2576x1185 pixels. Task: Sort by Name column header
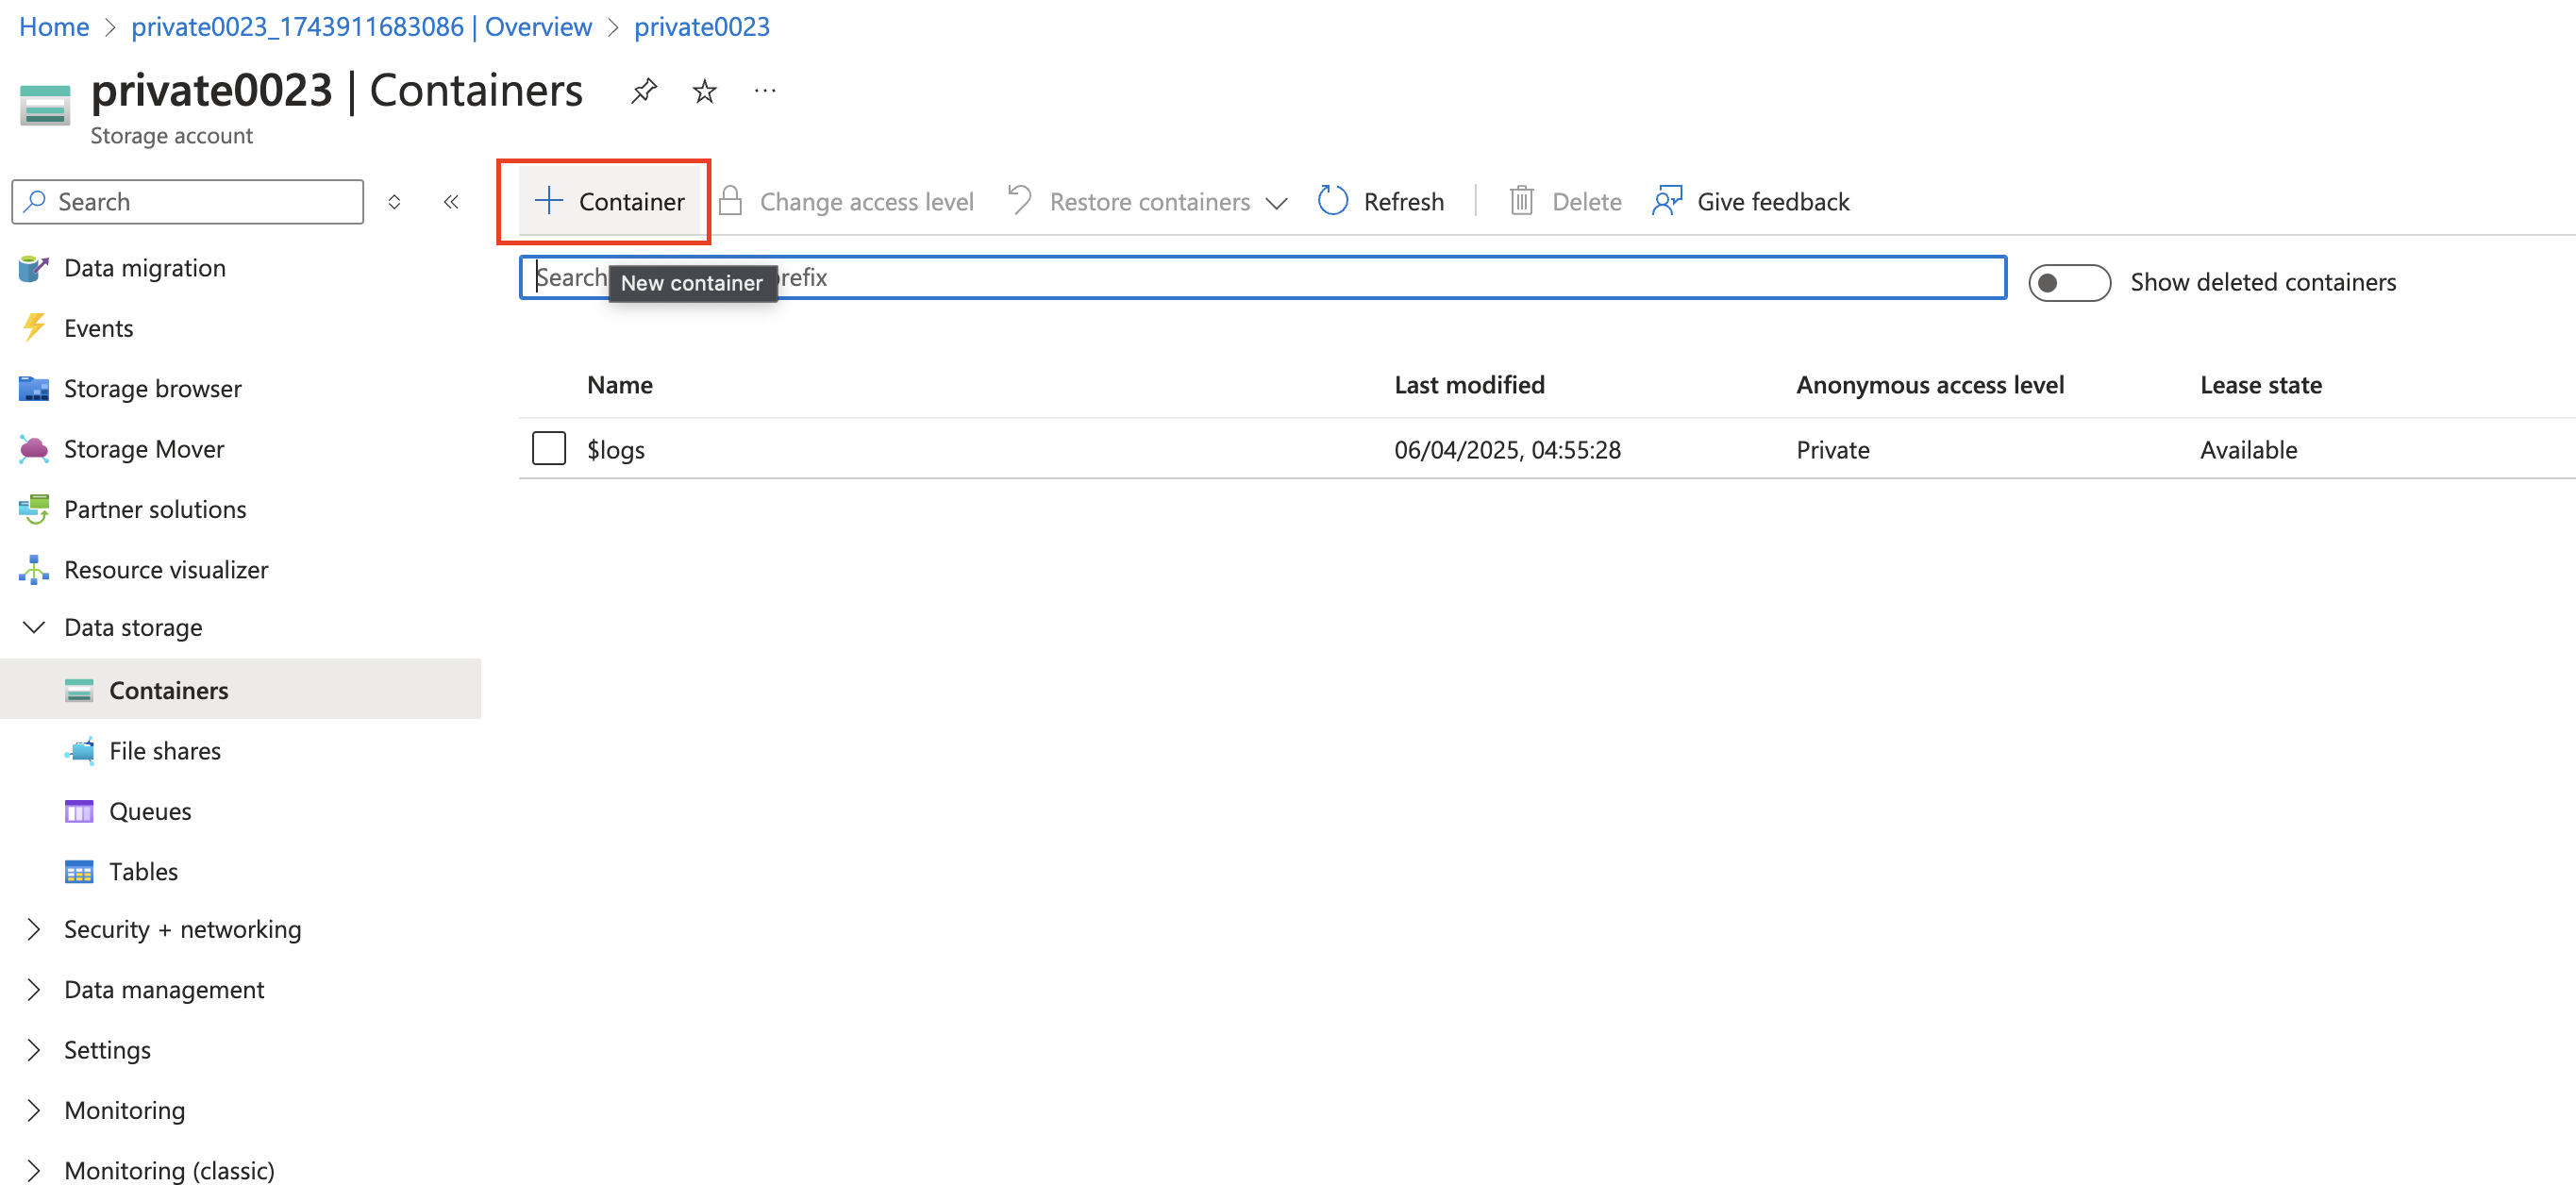pyautogui.click(x=620, y=385)
